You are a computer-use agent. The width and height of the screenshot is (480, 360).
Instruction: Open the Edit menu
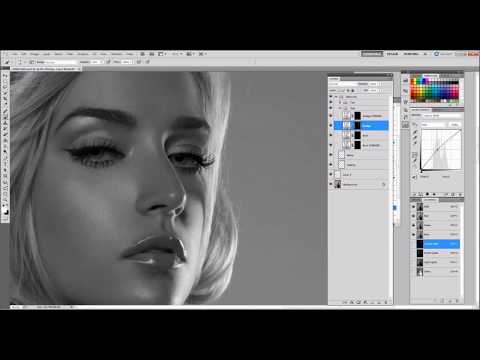pyautogui.click(x=24, y=54)
